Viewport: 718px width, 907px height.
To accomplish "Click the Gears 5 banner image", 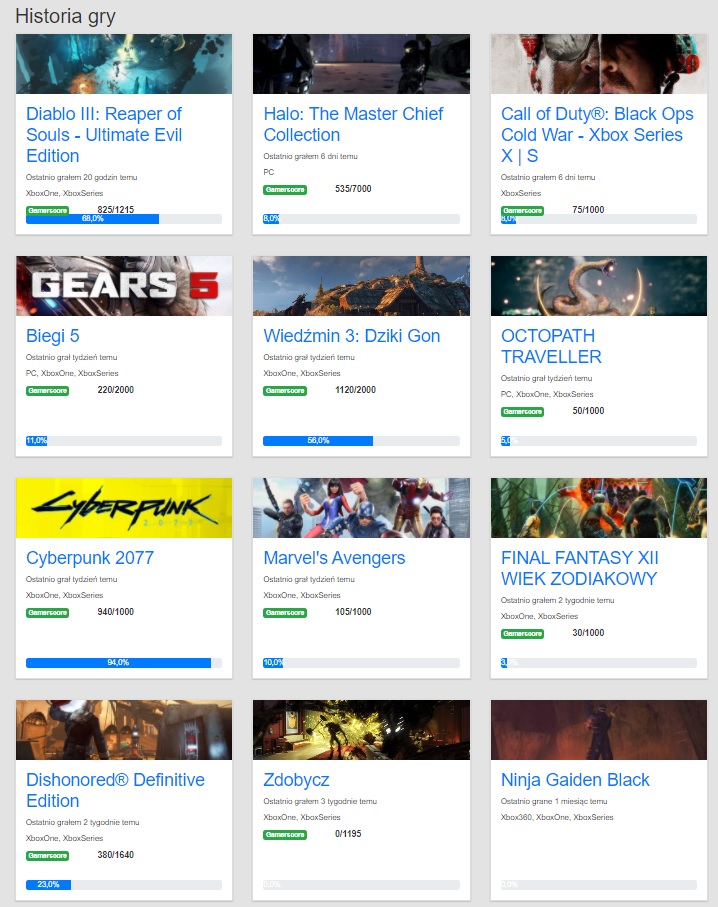I will coord(124,286).
